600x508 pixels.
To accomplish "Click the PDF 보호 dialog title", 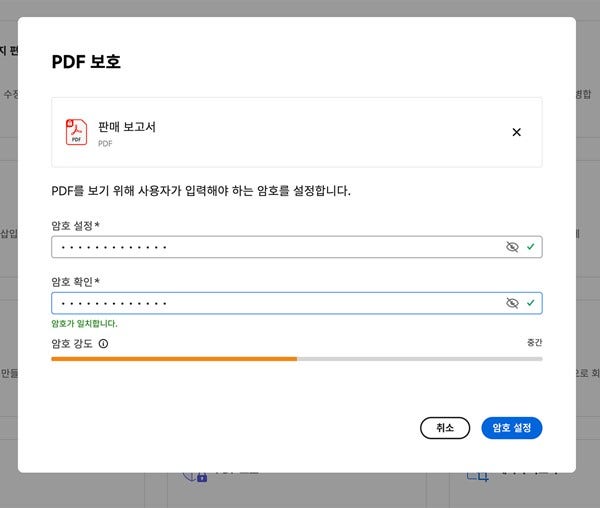I will (x=86, y=62).
